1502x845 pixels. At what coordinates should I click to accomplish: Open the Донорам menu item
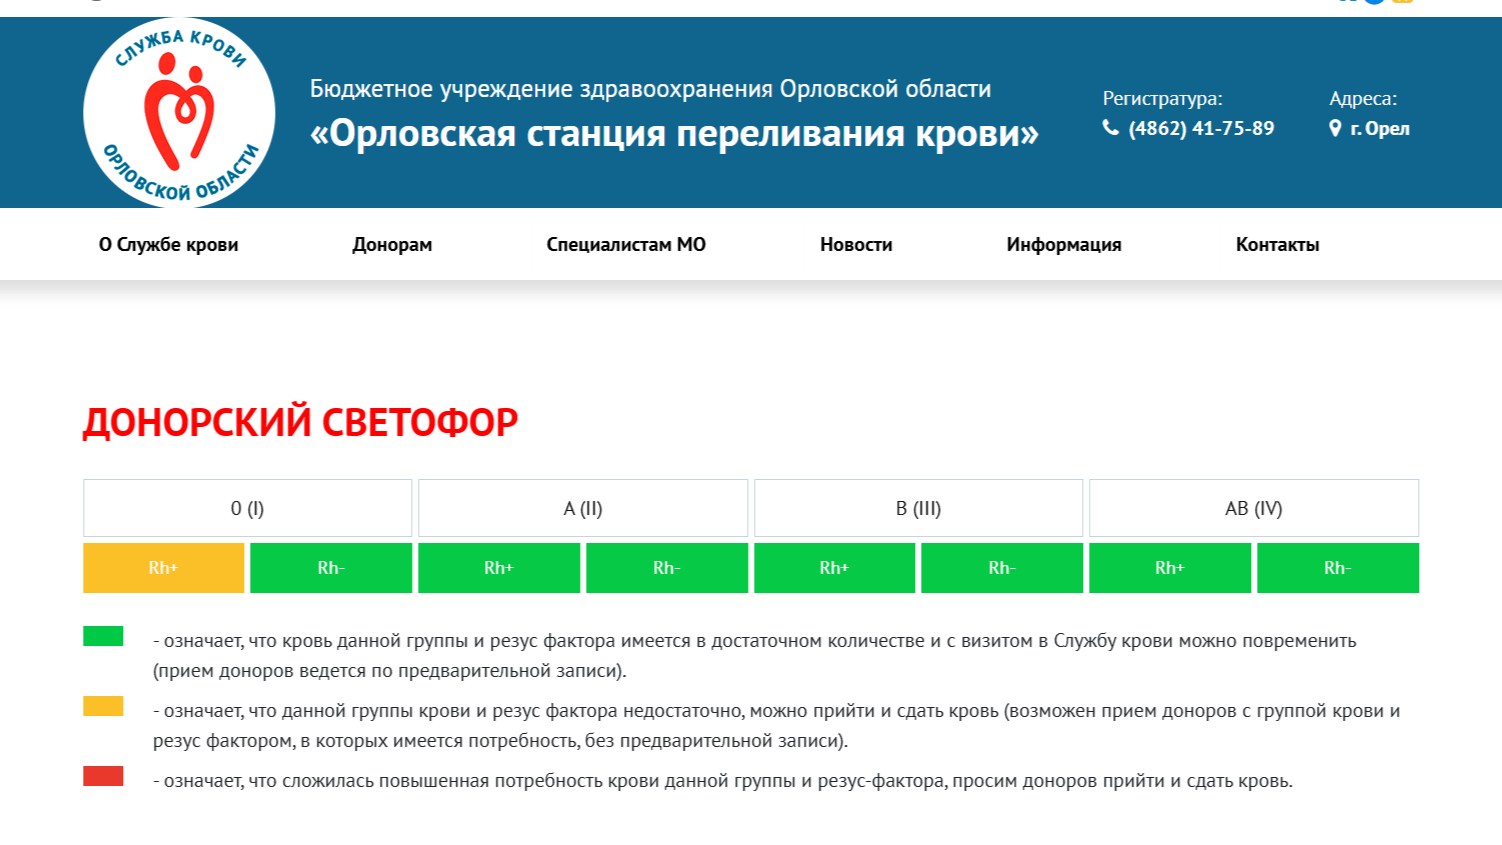tap(392, 244)
